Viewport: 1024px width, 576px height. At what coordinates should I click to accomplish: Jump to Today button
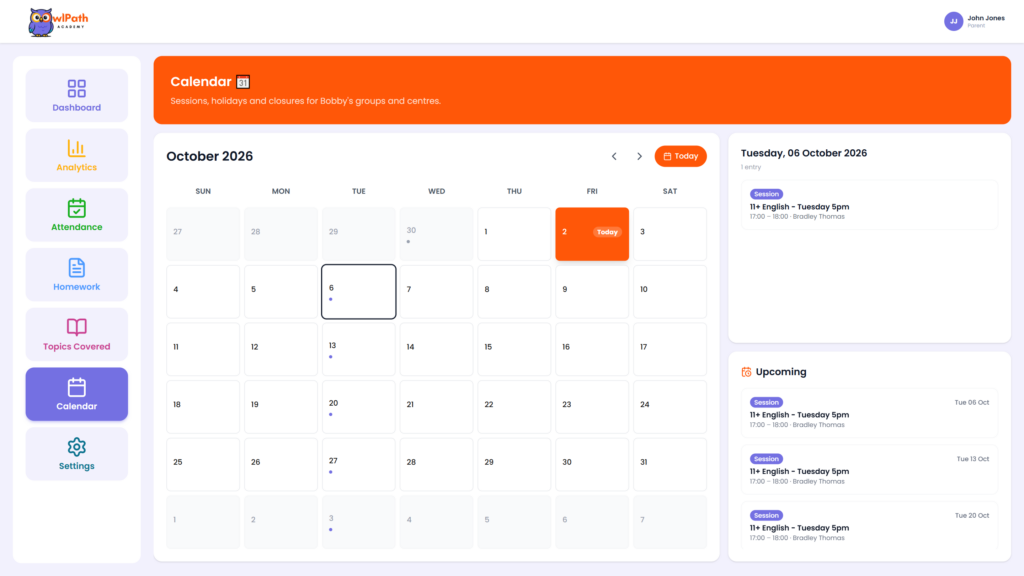680,156
